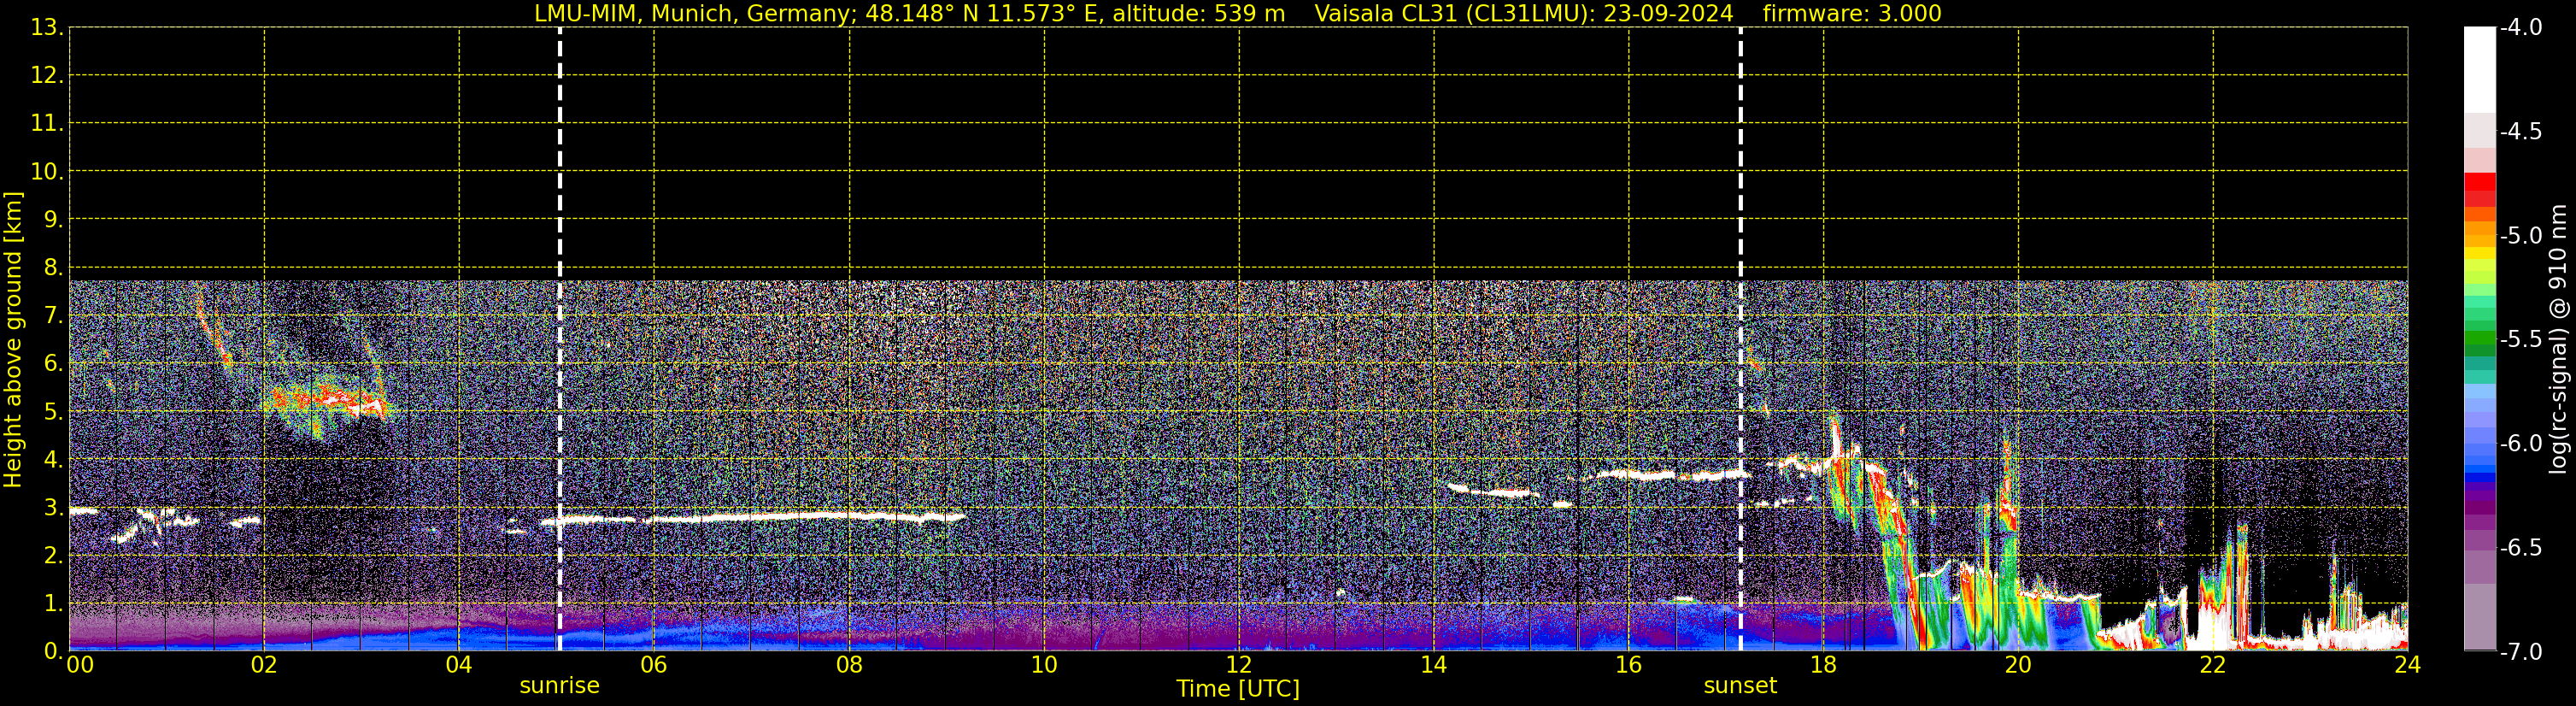The image size is (2576, 706).
Task: Click the -7.0 colorbar tick label
Action: [2520, 652]
